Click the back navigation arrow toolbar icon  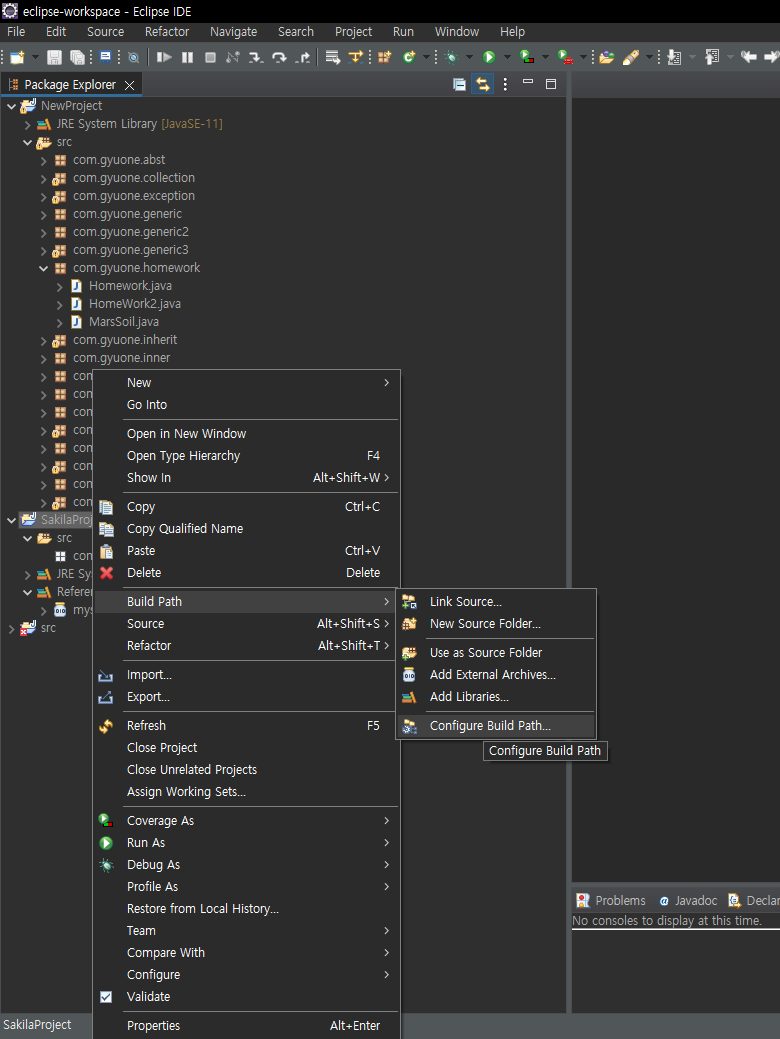click(749, 58)
